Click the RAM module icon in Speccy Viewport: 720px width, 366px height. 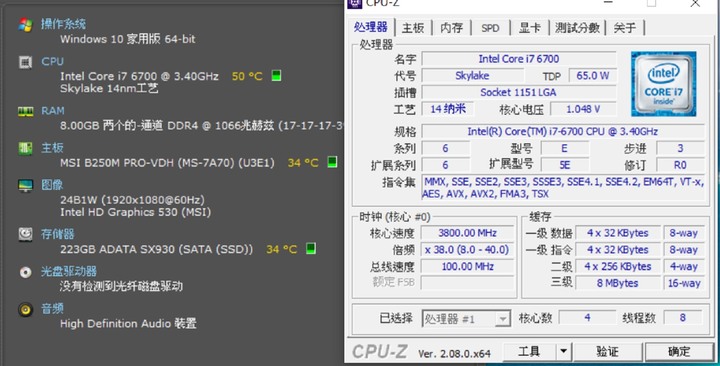coord(26,111)
